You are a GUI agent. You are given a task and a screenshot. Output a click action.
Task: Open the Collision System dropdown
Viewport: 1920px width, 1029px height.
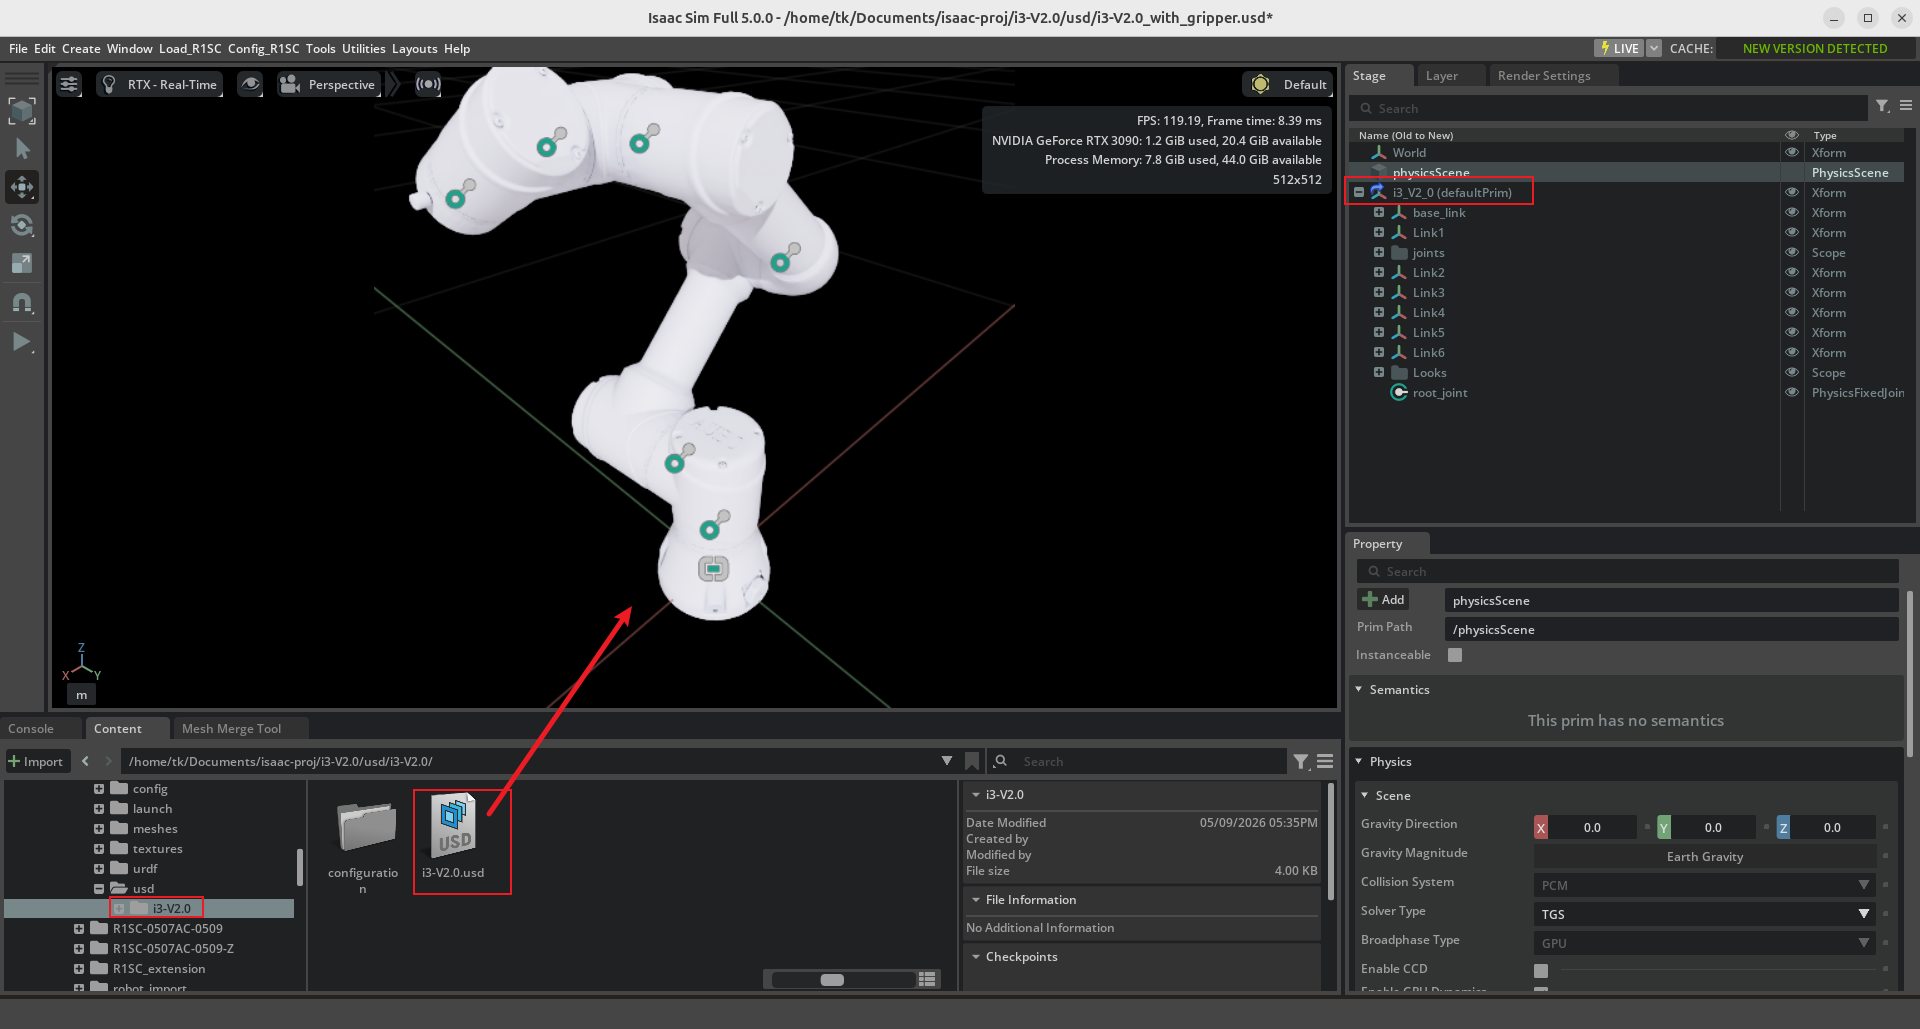pyautogui.click(x=1704, y=885)
